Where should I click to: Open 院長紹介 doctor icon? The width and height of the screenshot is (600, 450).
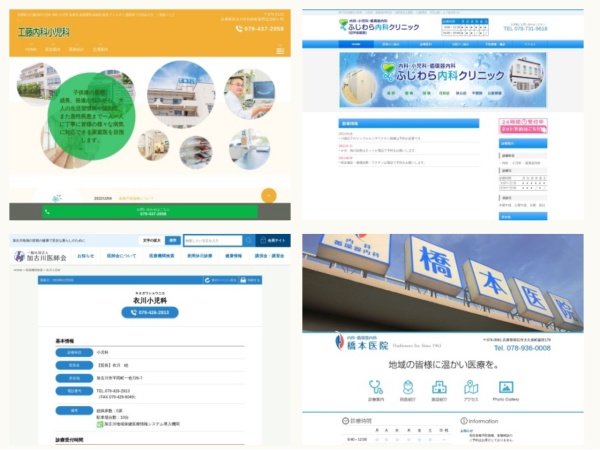[408, 390]
